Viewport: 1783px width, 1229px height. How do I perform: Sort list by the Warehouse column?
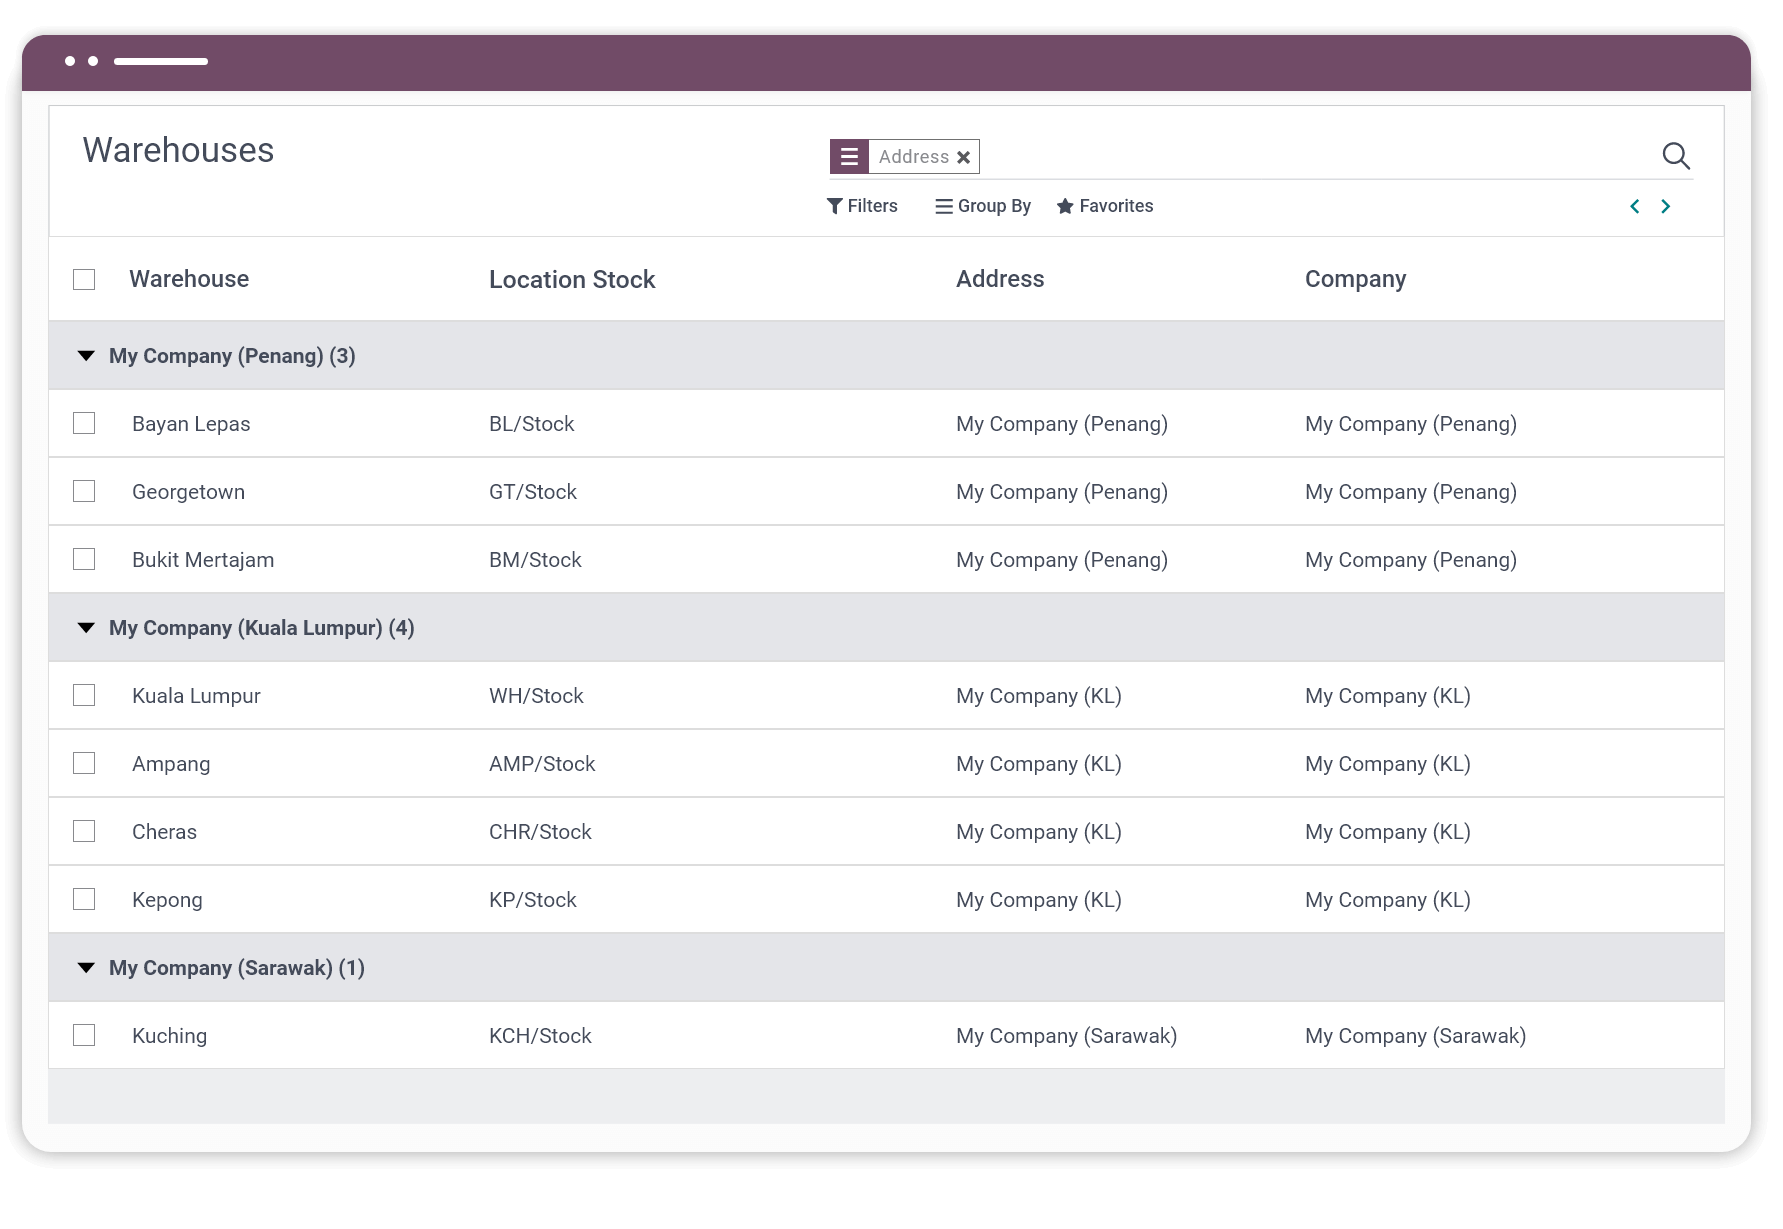(x=189, y=279)
